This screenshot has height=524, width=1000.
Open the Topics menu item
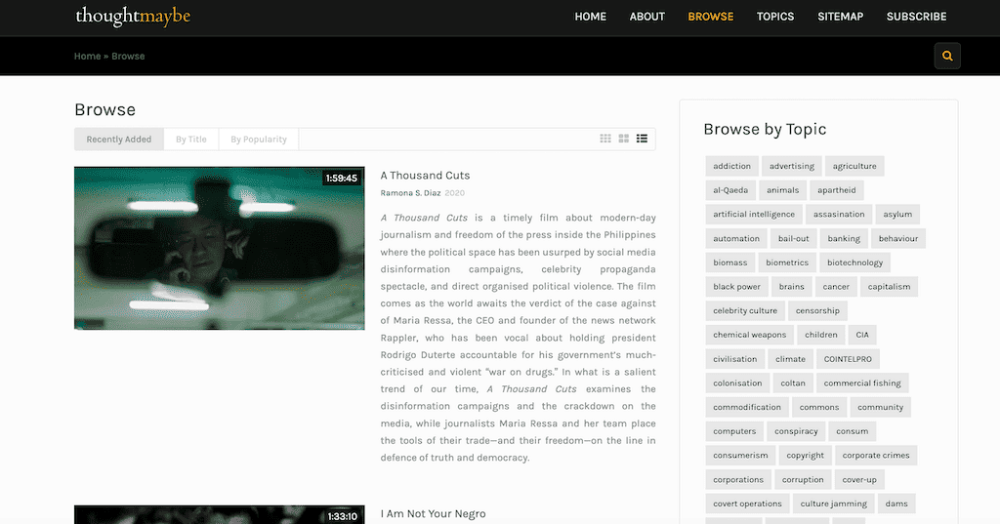[x=775, y=17]
